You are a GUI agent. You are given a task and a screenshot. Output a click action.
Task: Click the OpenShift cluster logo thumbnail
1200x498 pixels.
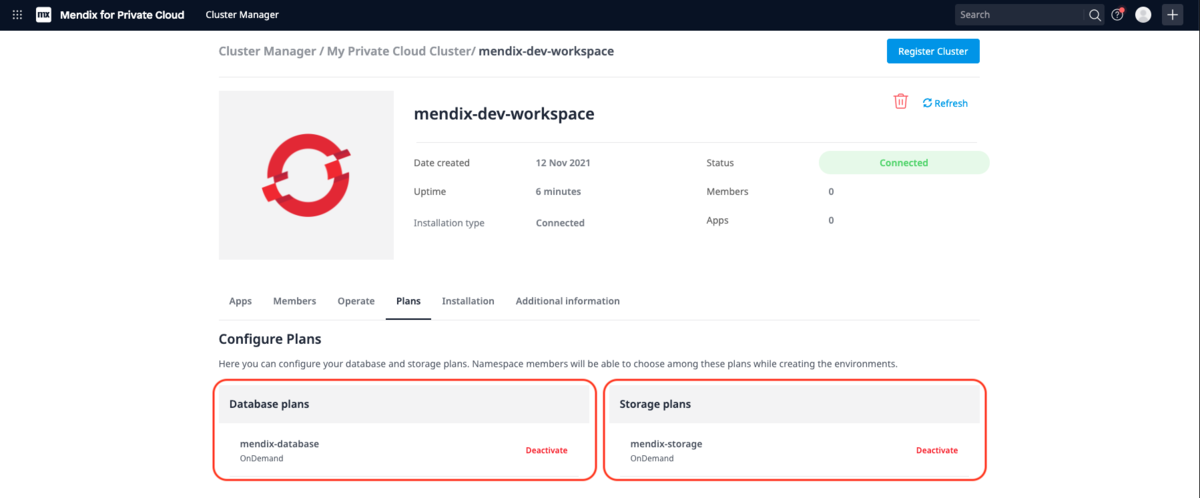[307, 175]
